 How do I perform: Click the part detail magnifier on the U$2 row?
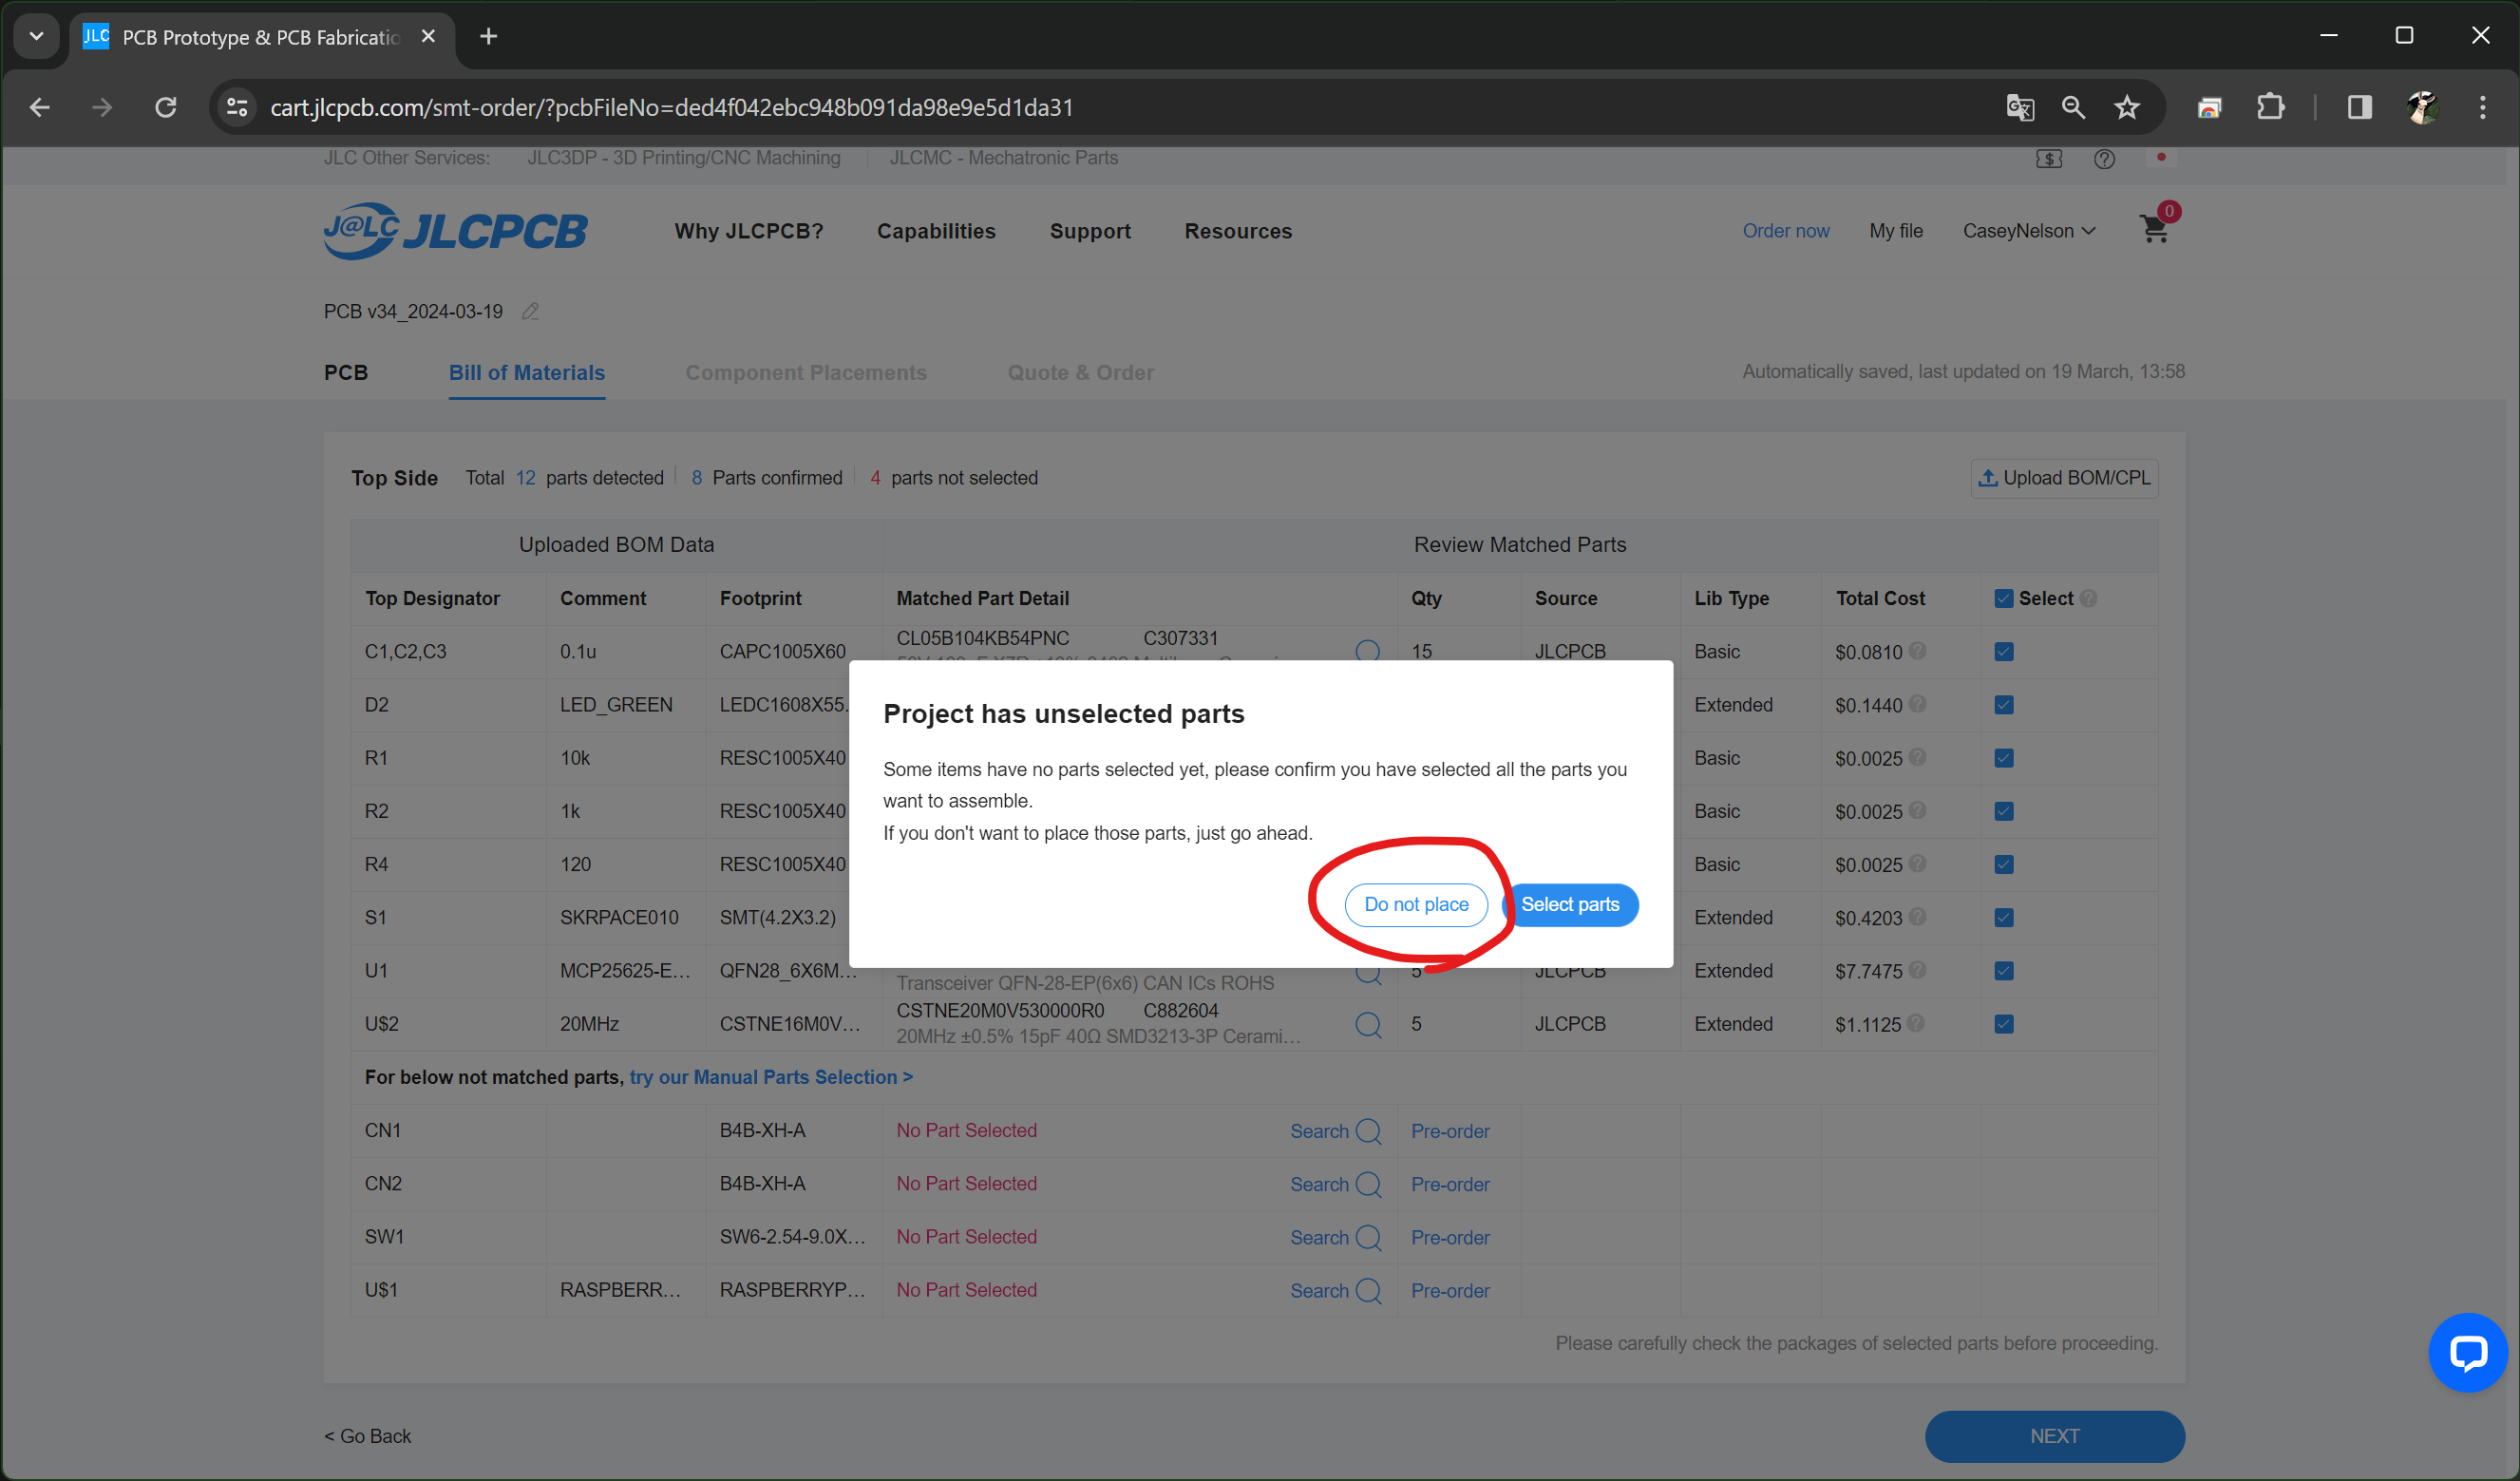pyautogui.click(x=1367, y=1024)
